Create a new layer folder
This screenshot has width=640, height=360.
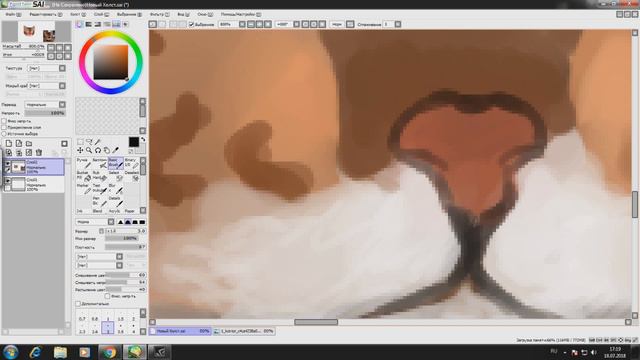[29, 143]
